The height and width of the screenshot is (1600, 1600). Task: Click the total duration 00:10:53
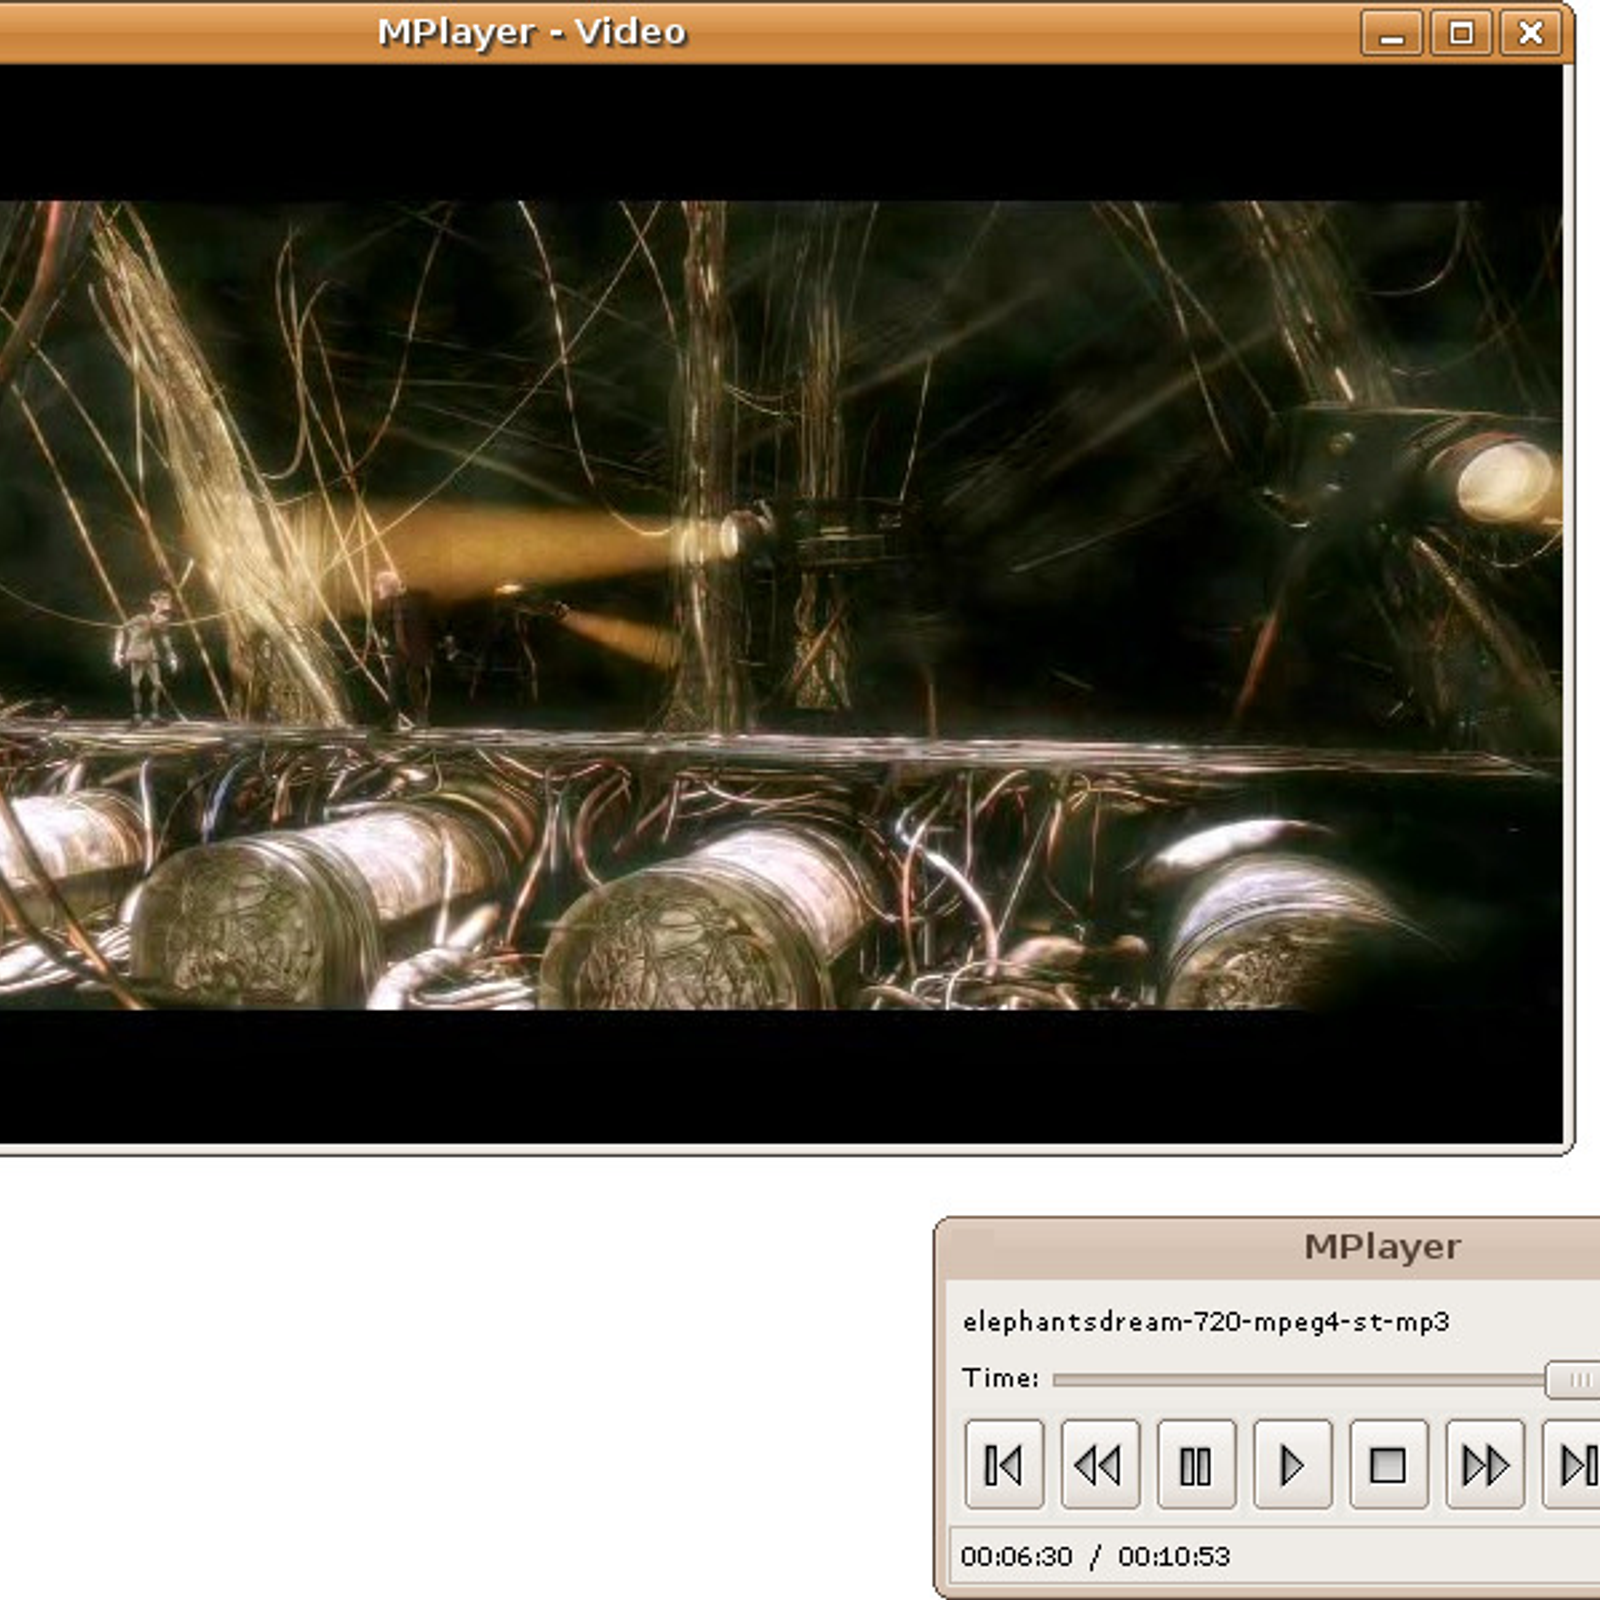tap(1174, 1556)
